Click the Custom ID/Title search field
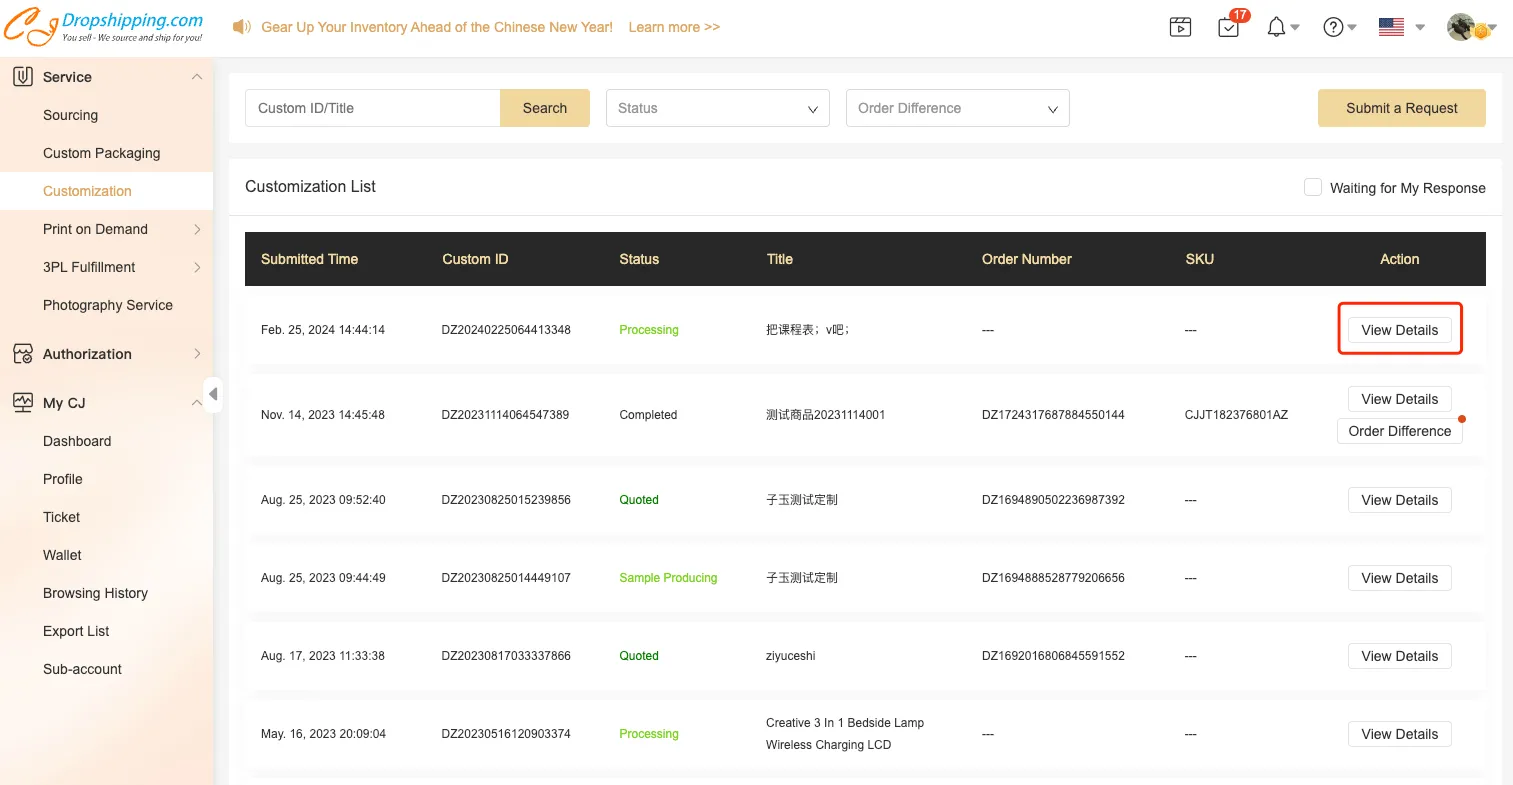Screen dimensions: 1513x785 (x=372, y=108)
